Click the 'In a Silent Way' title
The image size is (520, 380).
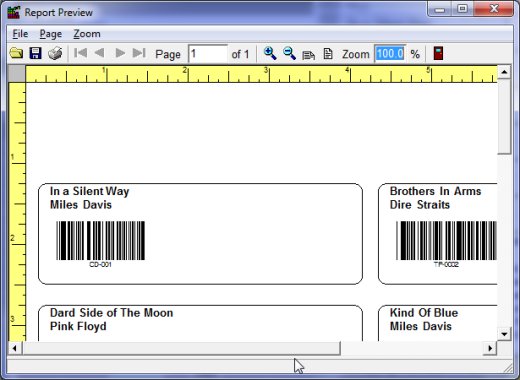tap(89, 191)
